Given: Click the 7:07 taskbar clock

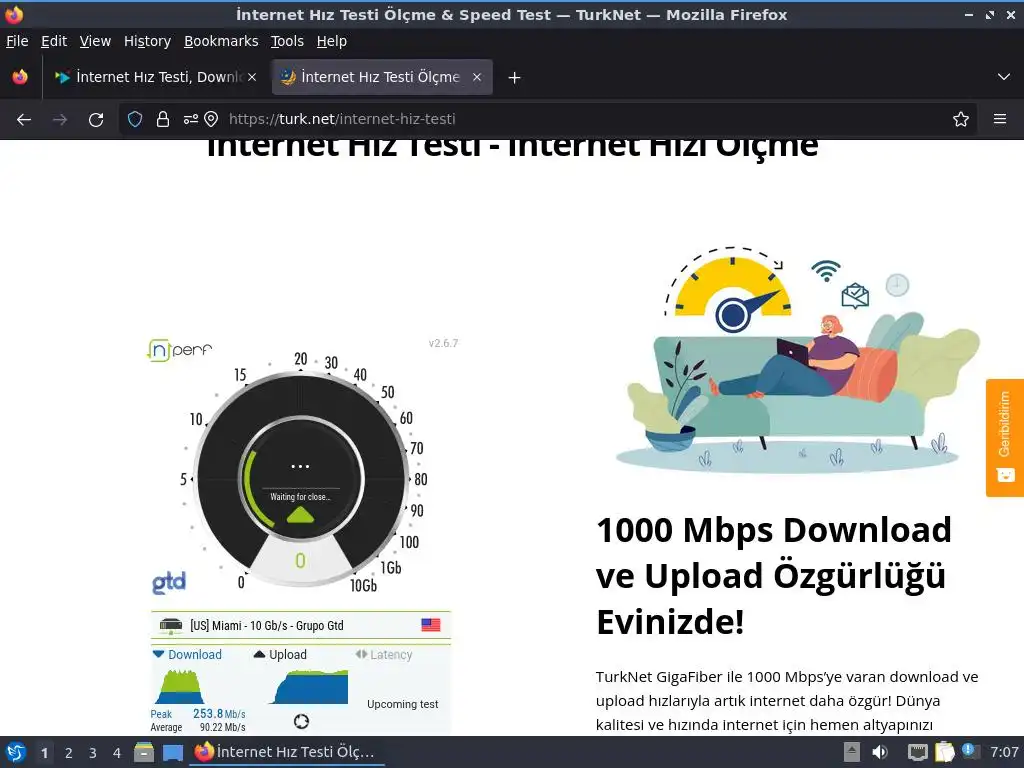Looking at the screenshot, I should click(x=1004, y=752).
